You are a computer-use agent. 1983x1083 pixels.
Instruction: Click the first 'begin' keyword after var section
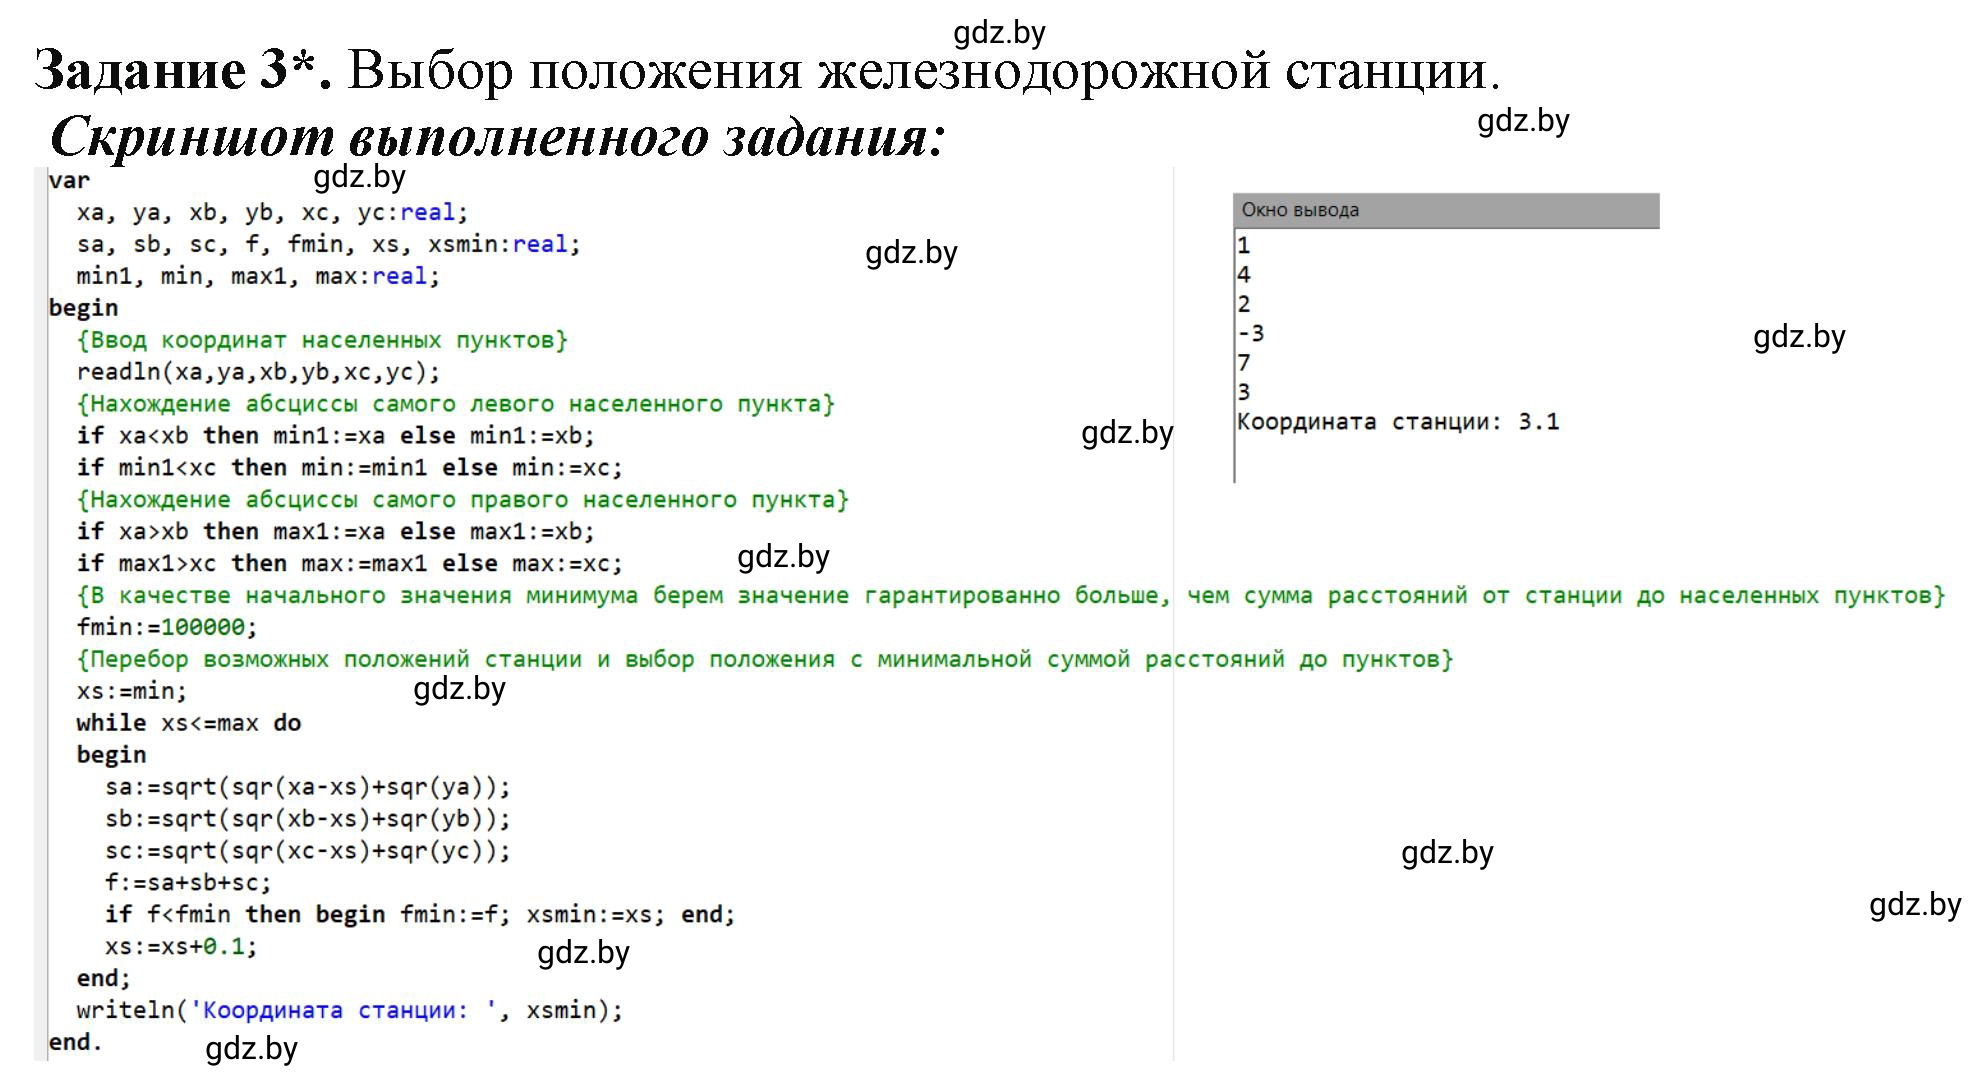coord(83,308)
